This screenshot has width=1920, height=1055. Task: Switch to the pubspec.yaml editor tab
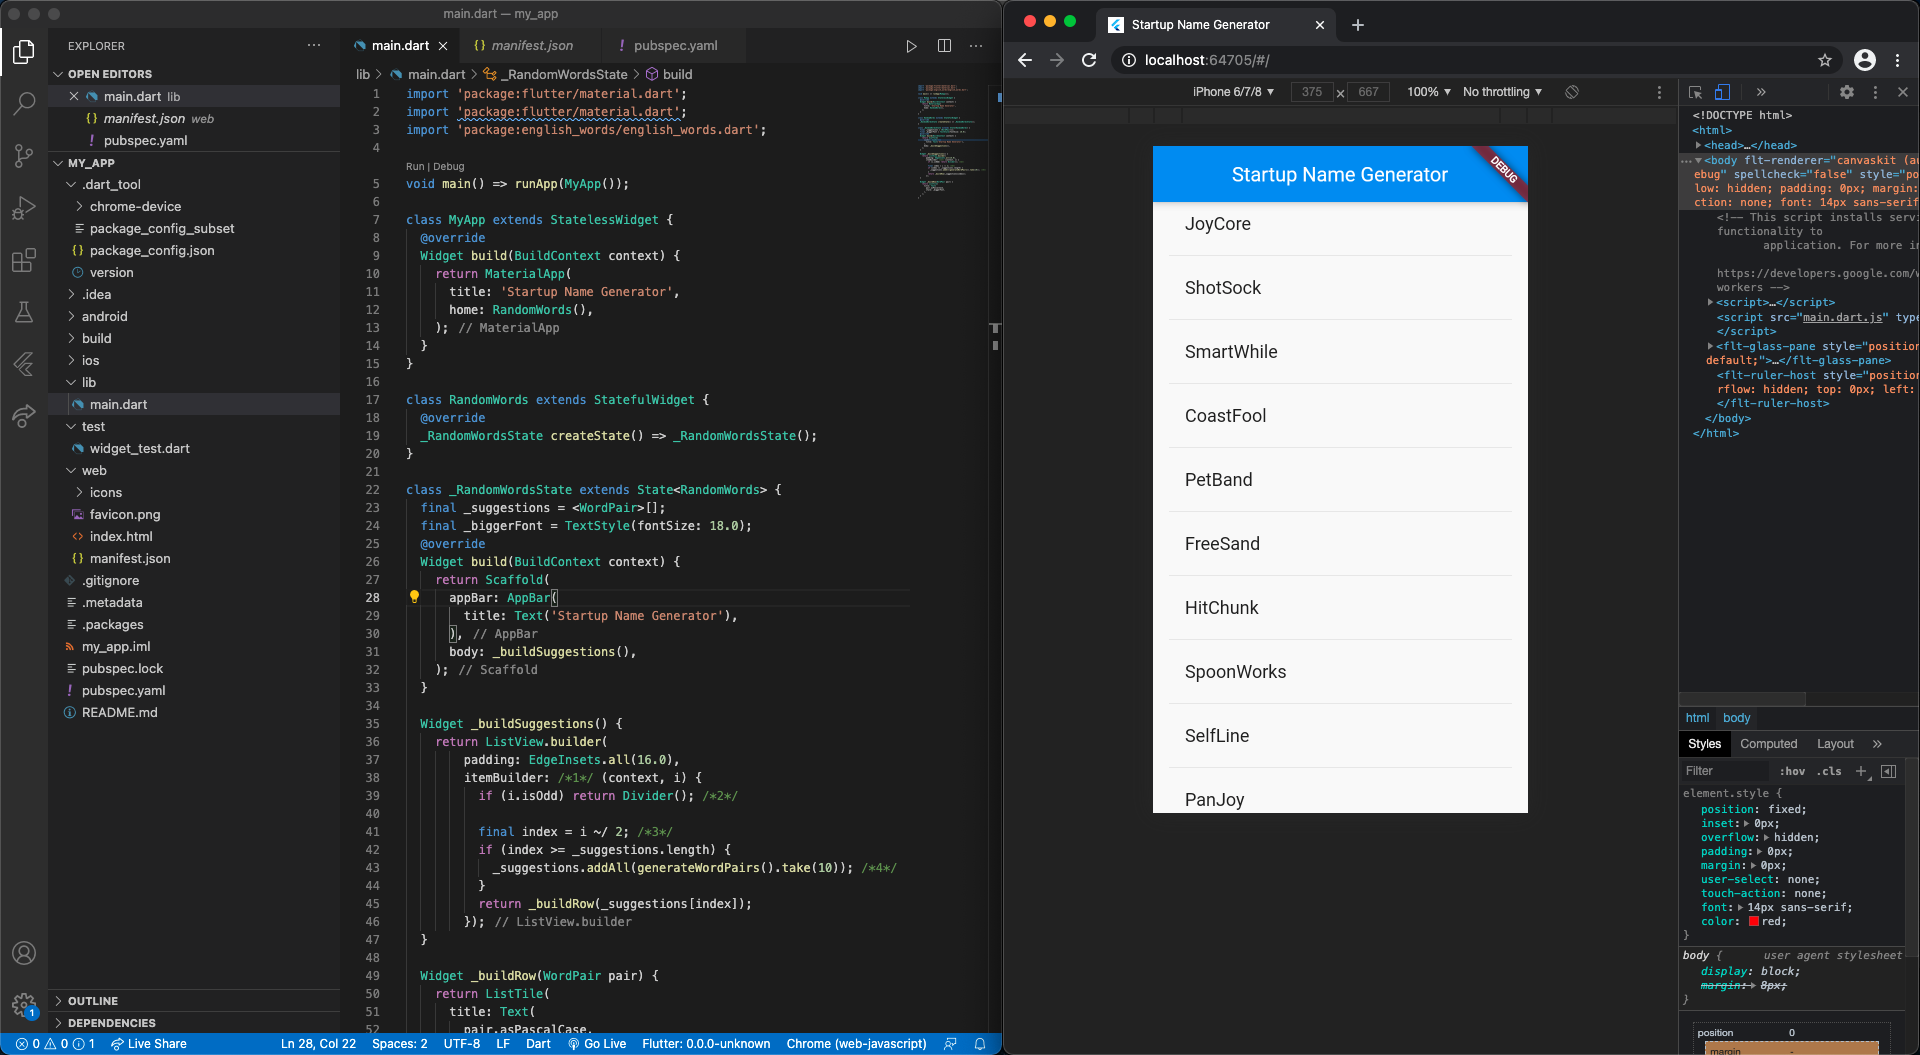(x=675, y=46)
